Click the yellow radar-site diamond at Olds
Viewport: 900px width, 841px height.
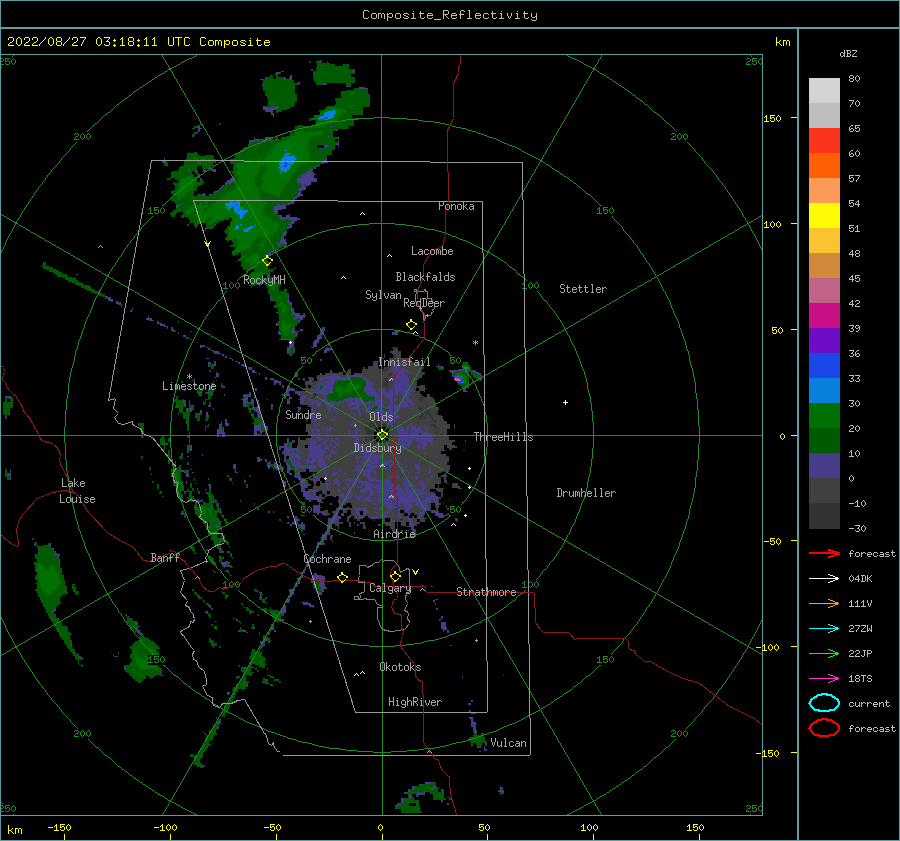coord(382,435)
